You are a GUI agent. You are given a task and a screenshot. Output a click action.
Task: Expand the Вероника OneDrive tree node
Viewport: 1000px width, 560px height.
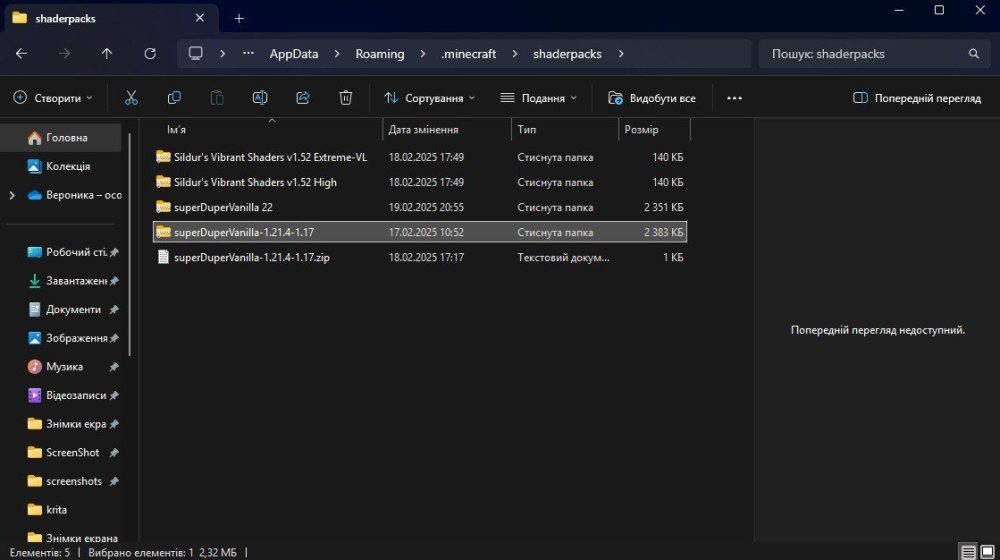12,195
